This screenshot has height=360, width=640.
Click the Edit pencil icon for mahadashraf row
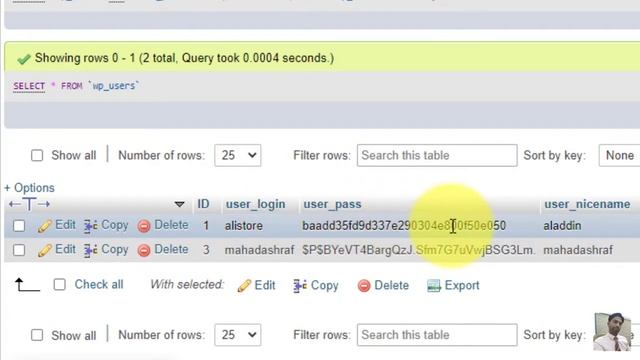(x=44, y=250)
